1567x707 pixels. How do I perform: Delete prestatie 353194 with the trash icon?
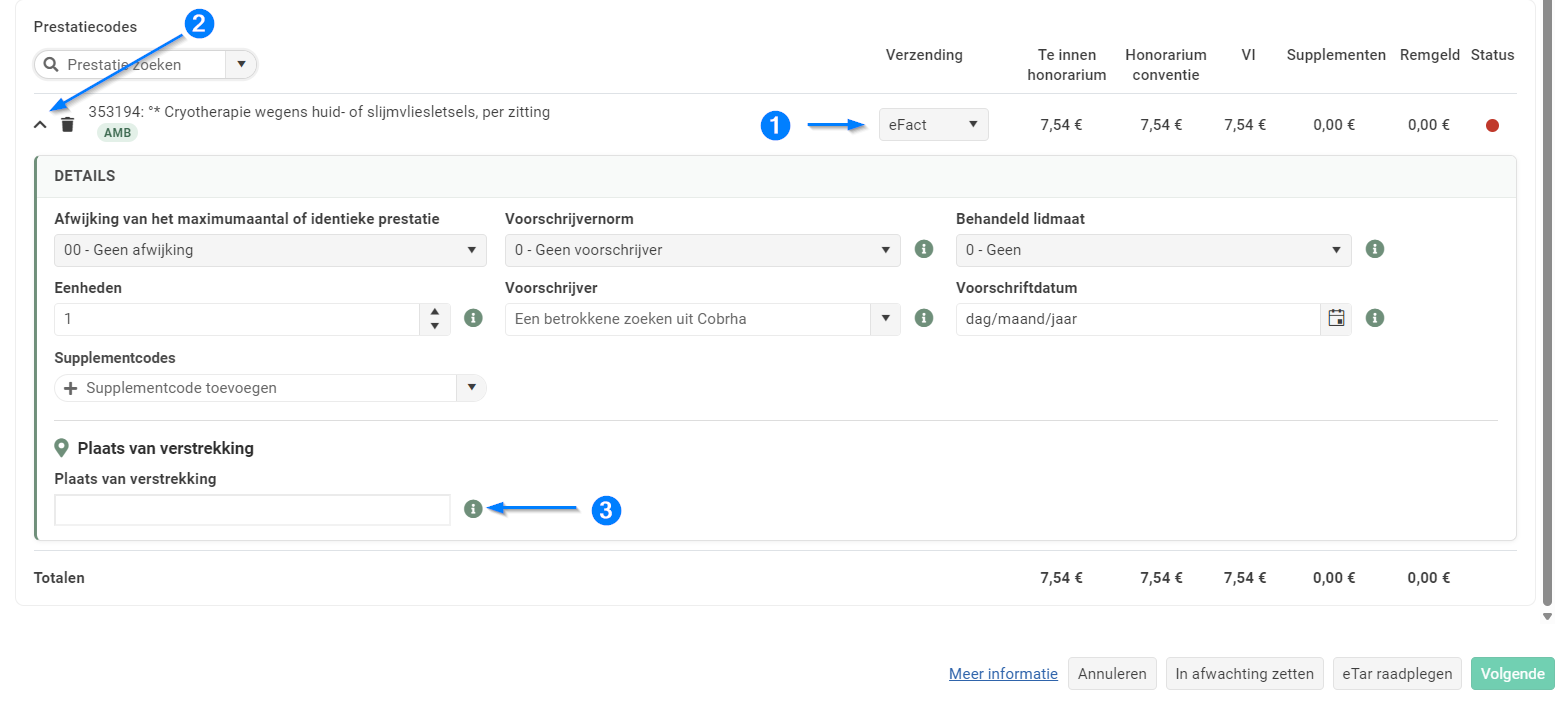click(67, 125)
